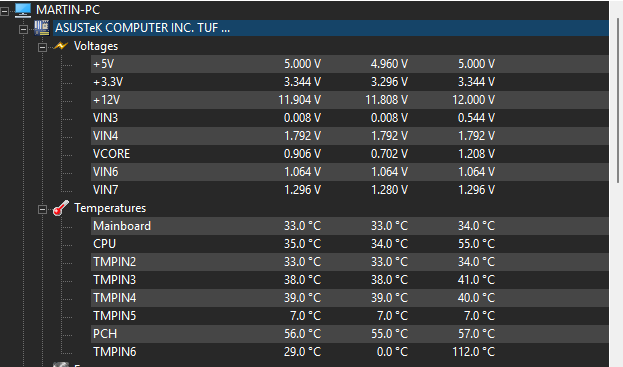This screenshot has height=367, width=623.
Task: Select the TMPIN5 temperature row
Action: pyautogui.click(x=350, y=316)
